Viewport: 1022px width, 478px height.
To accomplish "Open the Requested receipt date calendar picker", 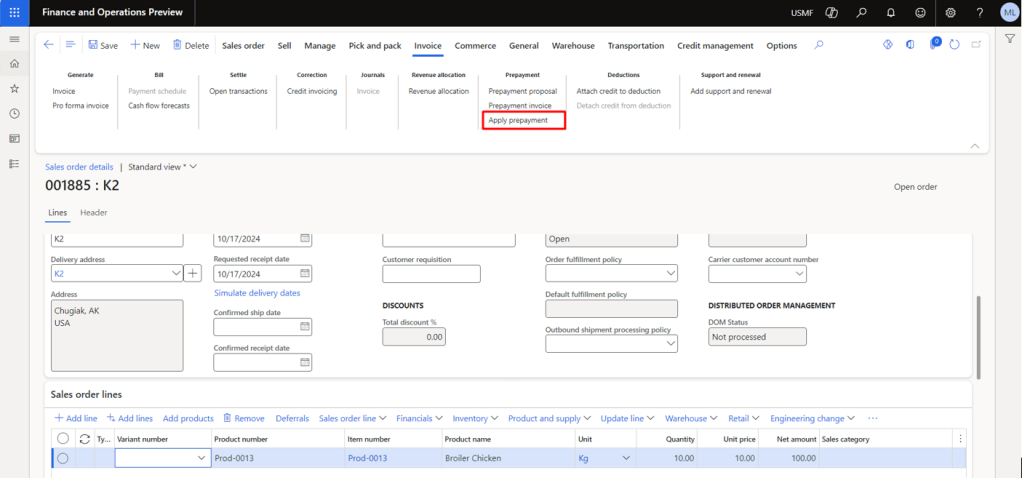I will [x=305, y=274].
